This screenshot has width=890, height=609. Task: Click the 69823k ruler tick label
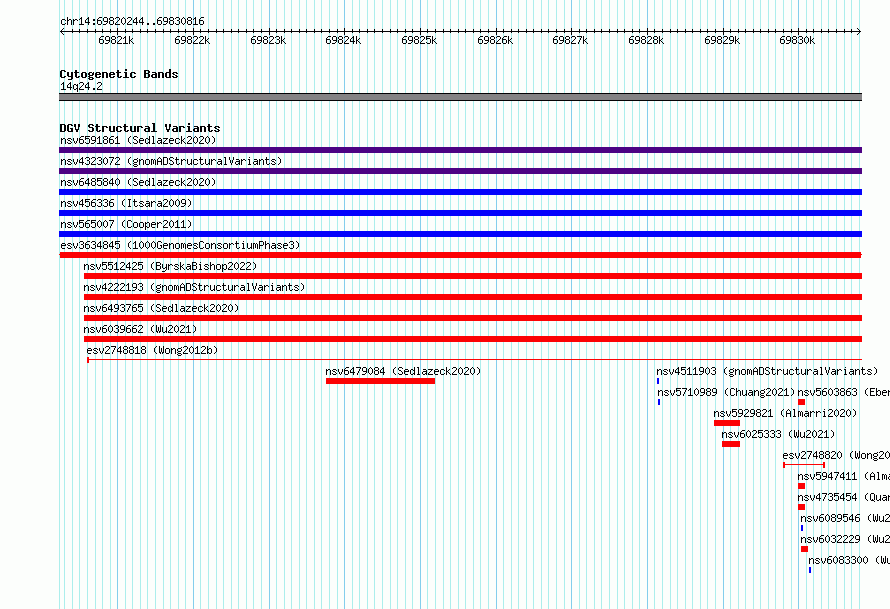(x=268, y=40)
